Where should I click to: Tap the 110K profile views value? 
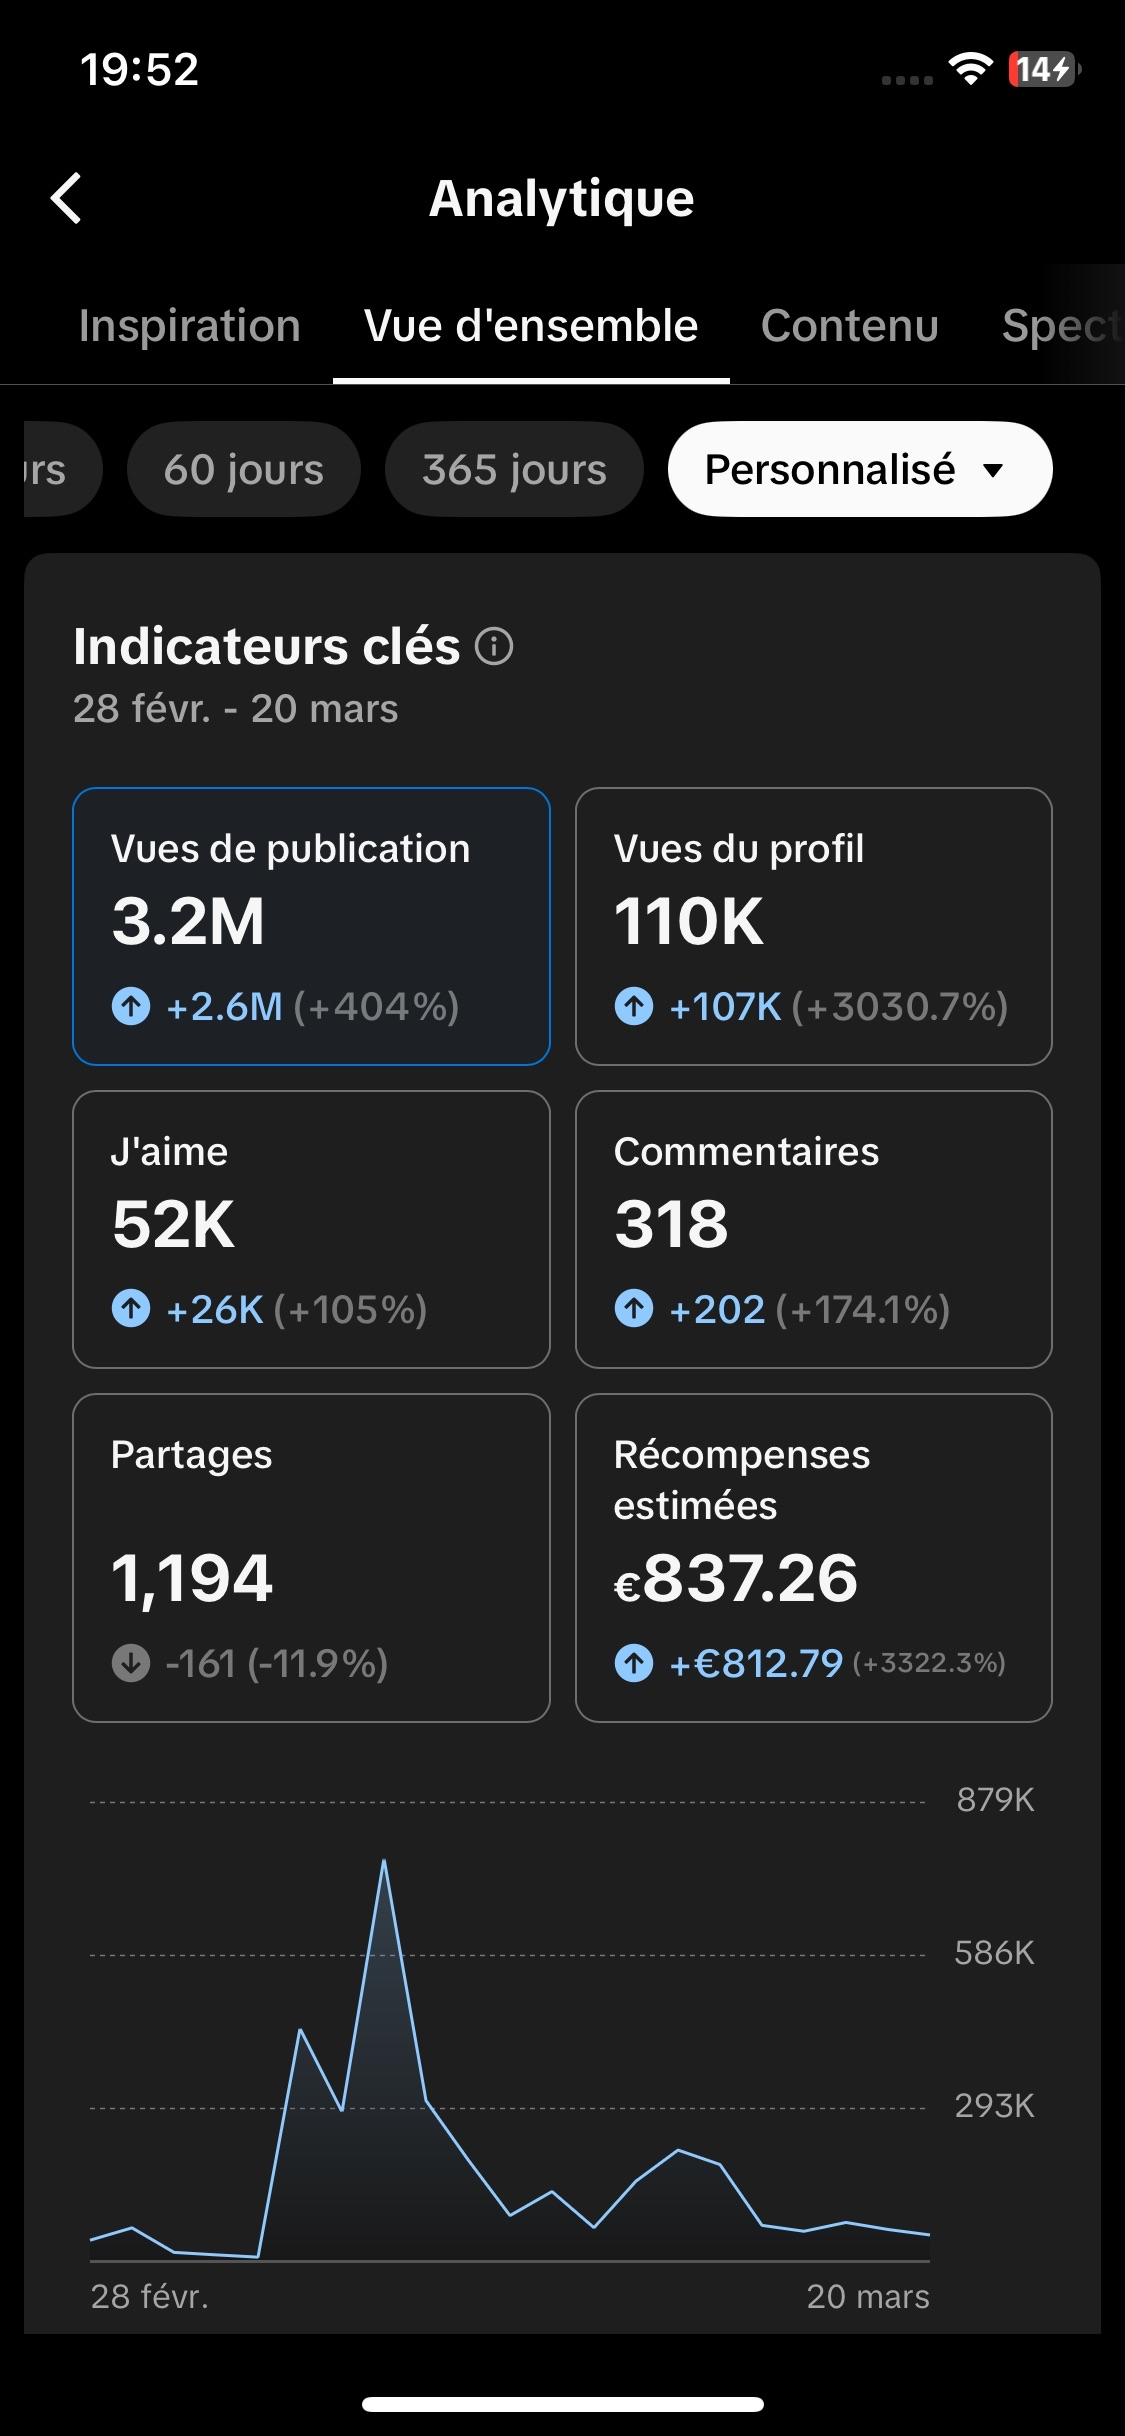click(x=689, y=921)
